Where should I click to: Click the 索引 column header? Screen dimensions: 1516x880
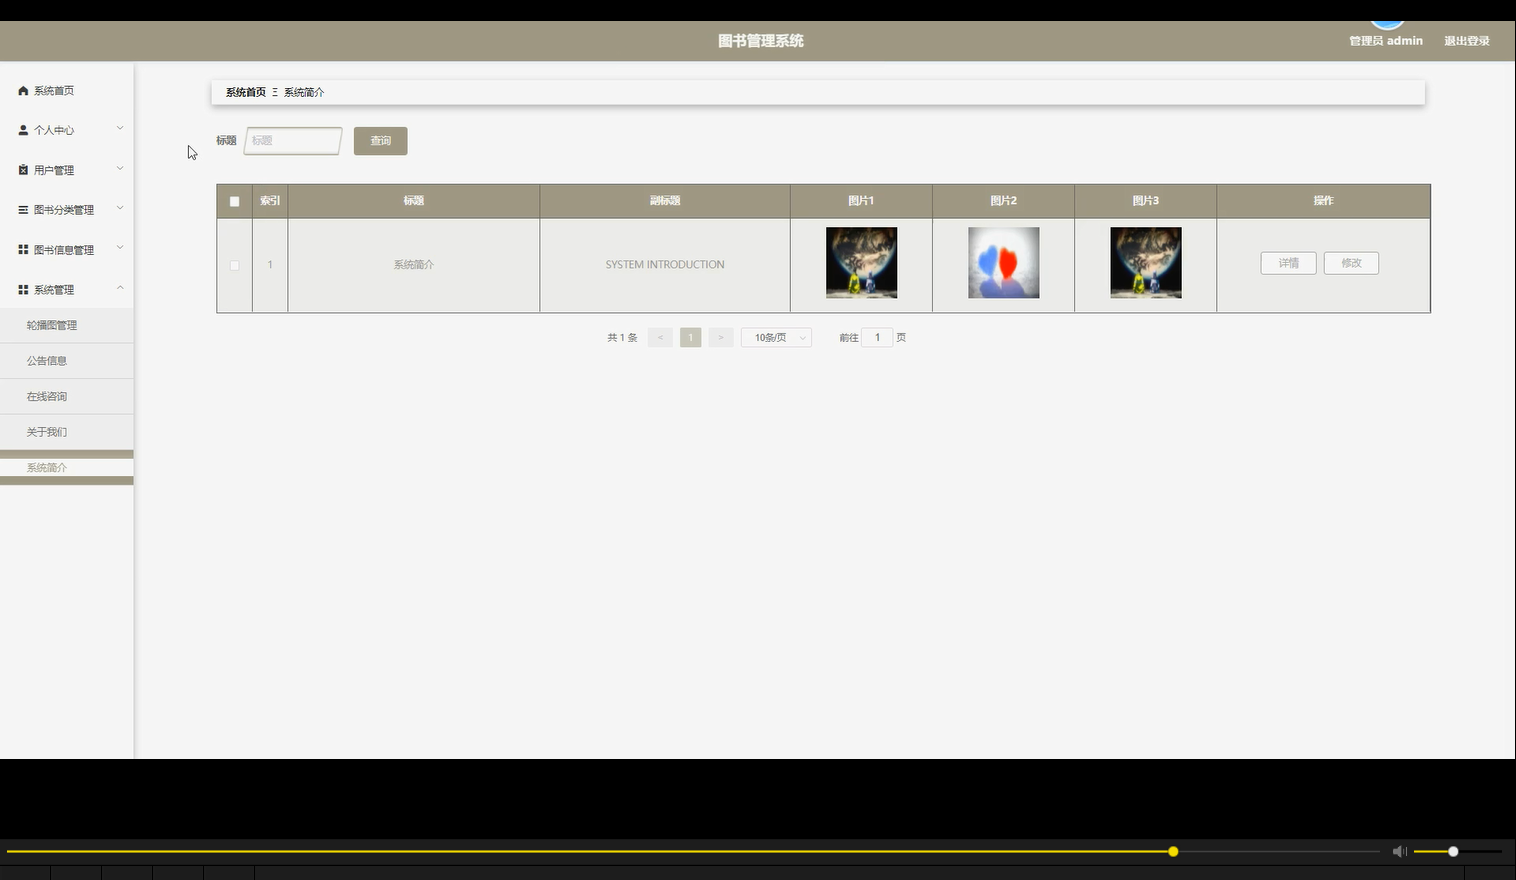point(270,201)
